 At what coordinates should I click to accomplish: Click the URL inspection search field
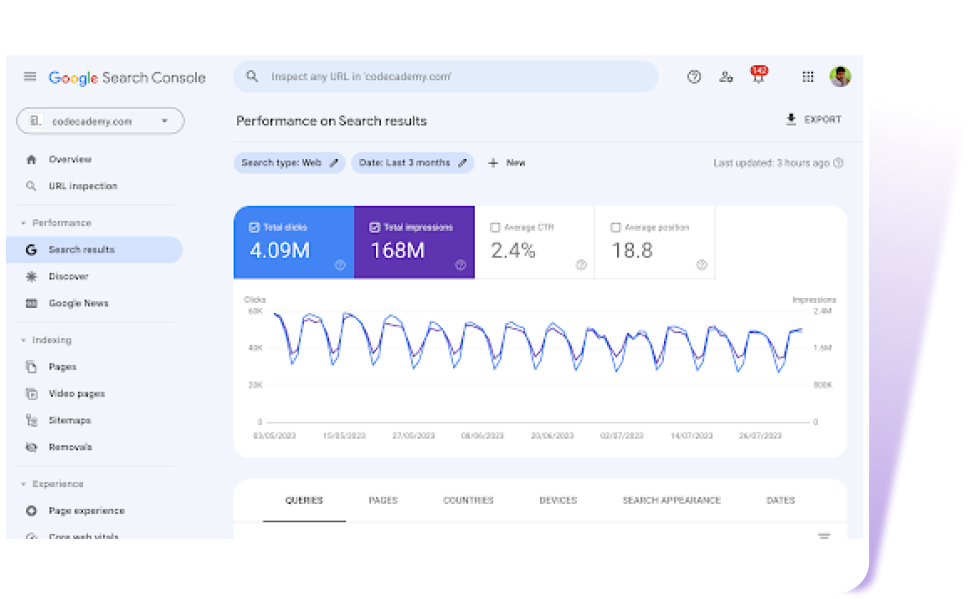point(445,77)
